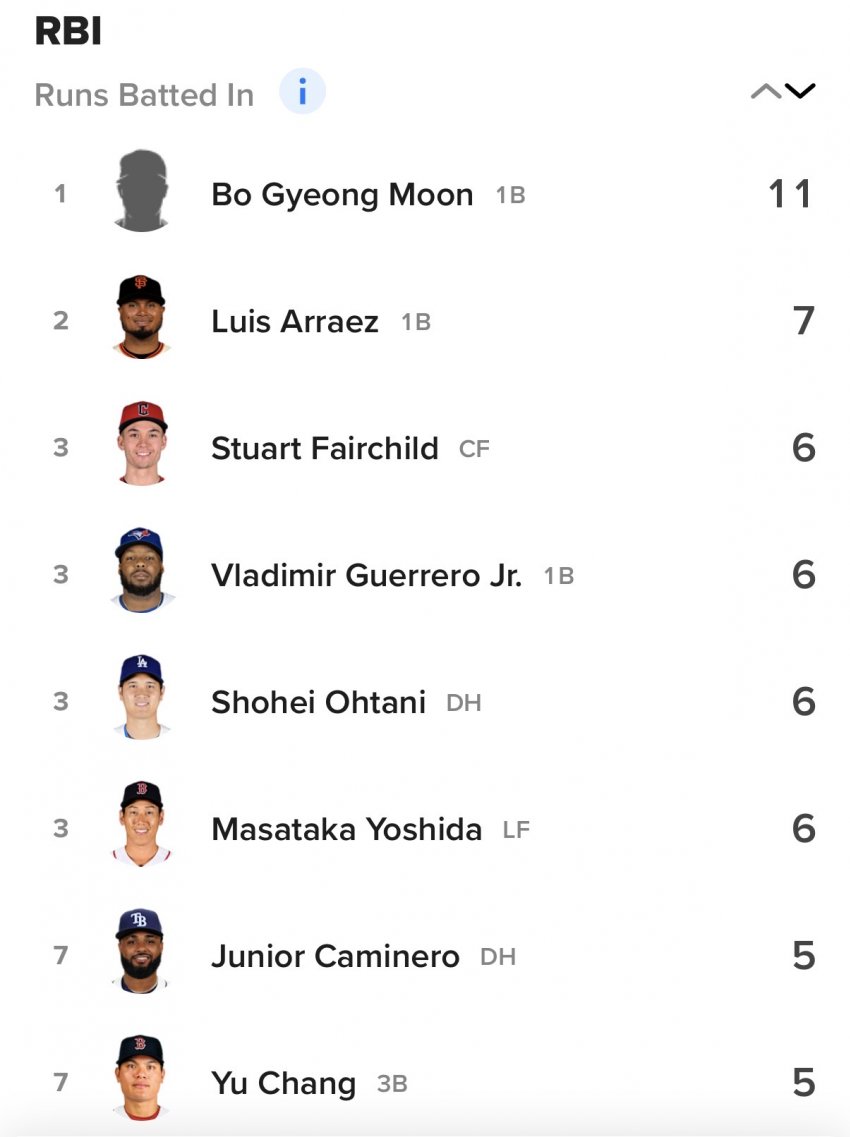This screenshot has height=1137, width=850.
Task: Open Luis Arraez's player profile link
Action: pyautogui.click(x=295, y=321)
